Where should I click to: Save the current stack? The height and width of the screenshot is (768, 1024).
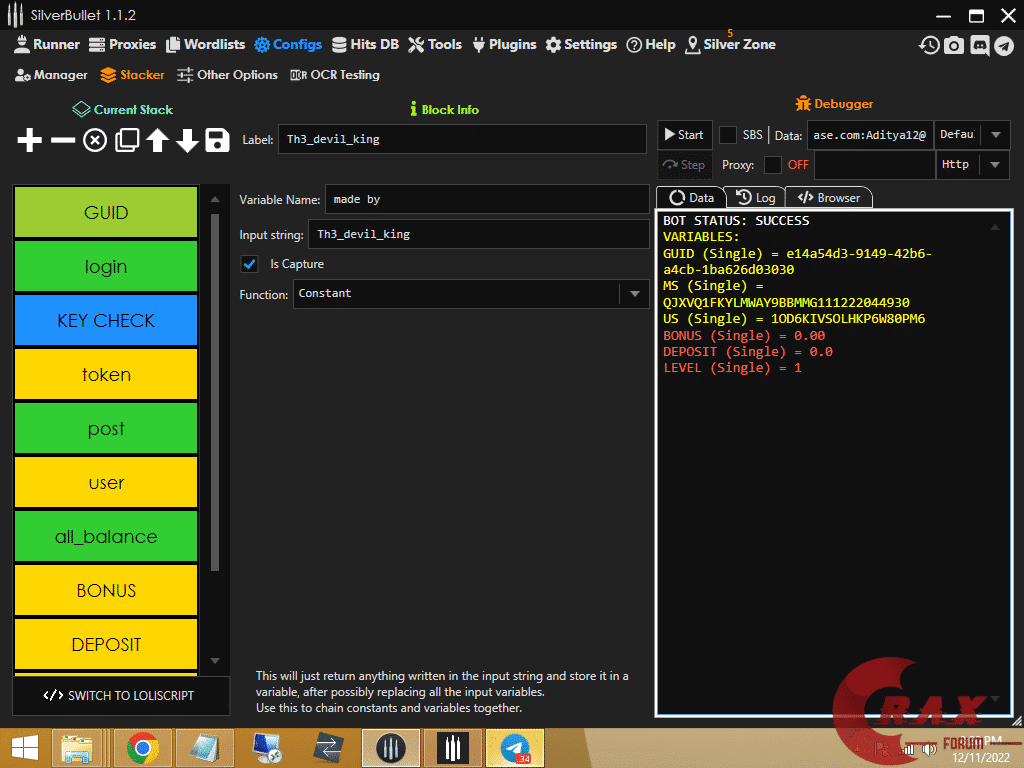tap(217, 140)
